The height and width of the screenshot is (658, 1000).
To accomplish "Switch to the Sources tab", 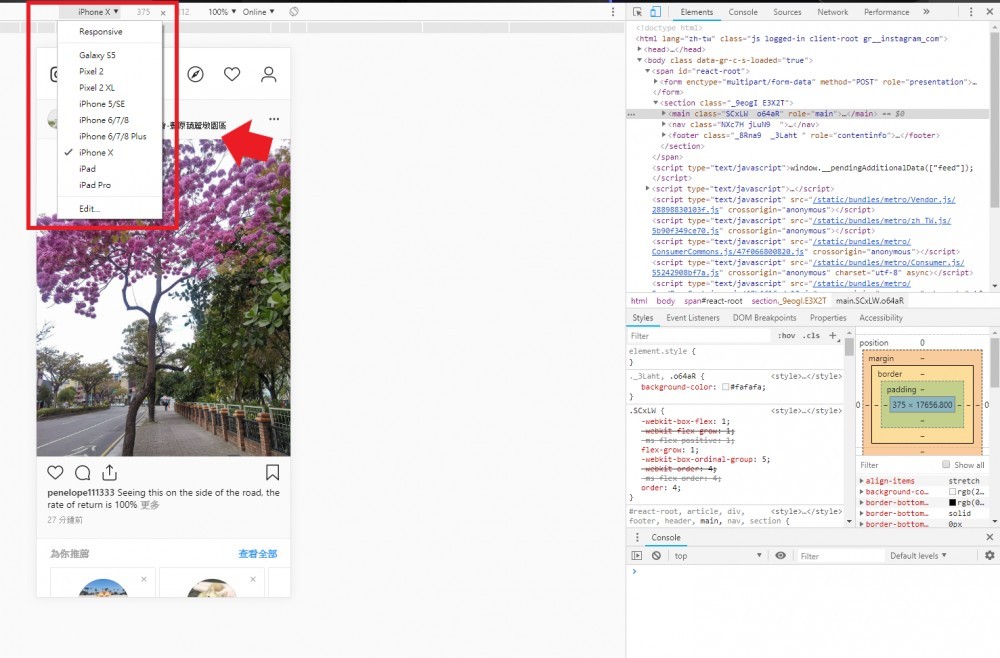I will (x=787, y=11).
